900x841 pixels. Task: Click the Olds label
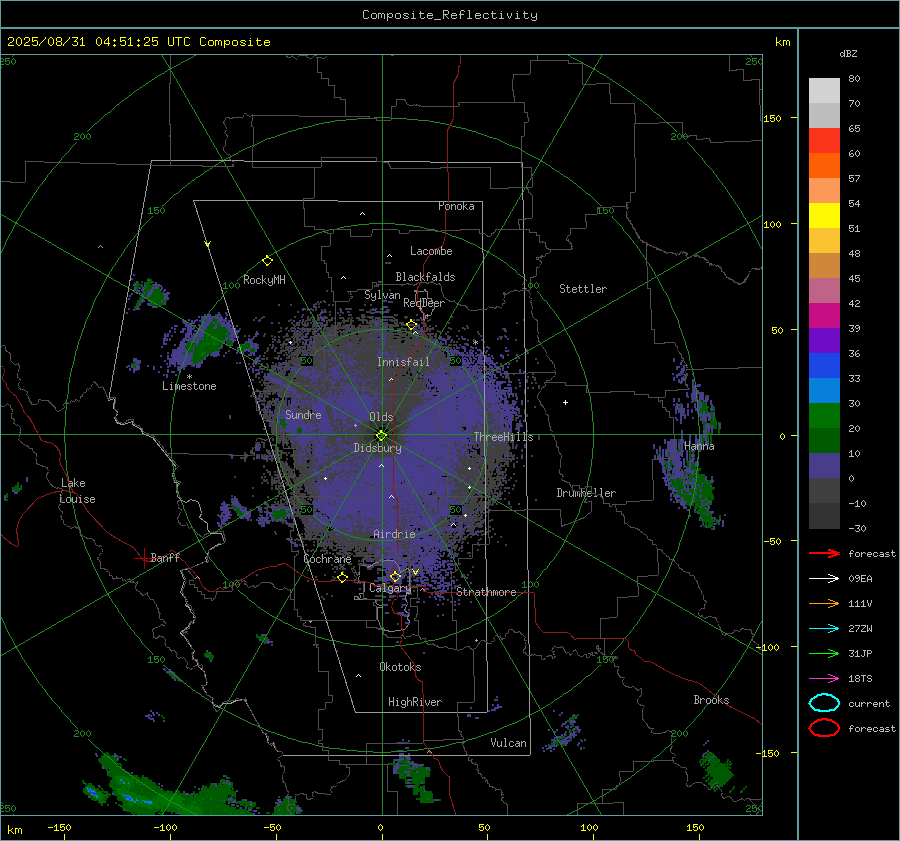(381, 417)
